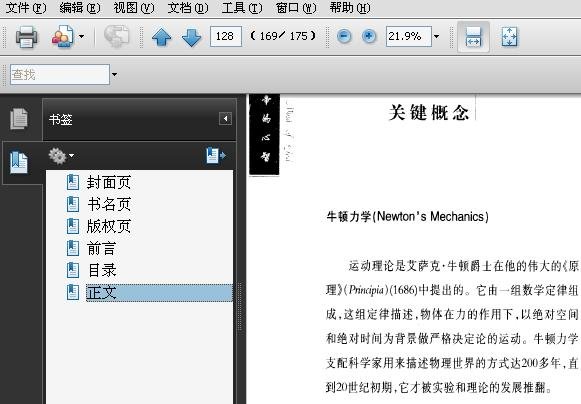Go to next page with down arrow
The height and width of the screenshot is (404, 581).
191,37
